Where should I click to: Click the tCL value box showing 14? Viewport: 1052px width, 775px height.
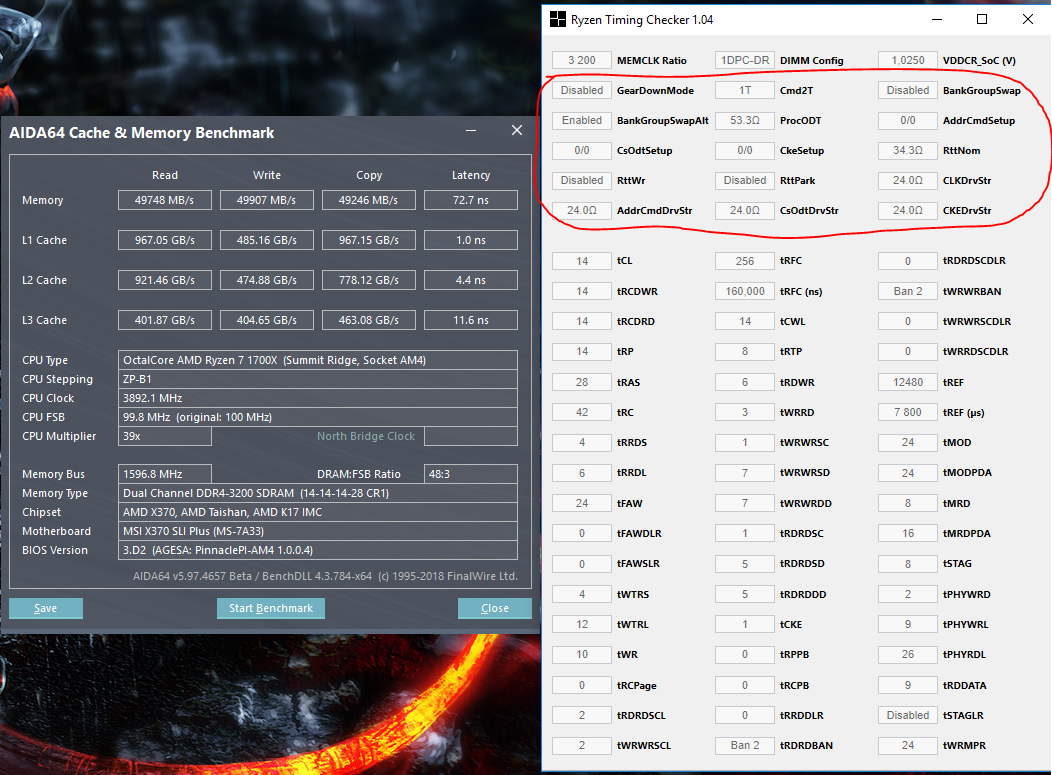coord(582,261)
